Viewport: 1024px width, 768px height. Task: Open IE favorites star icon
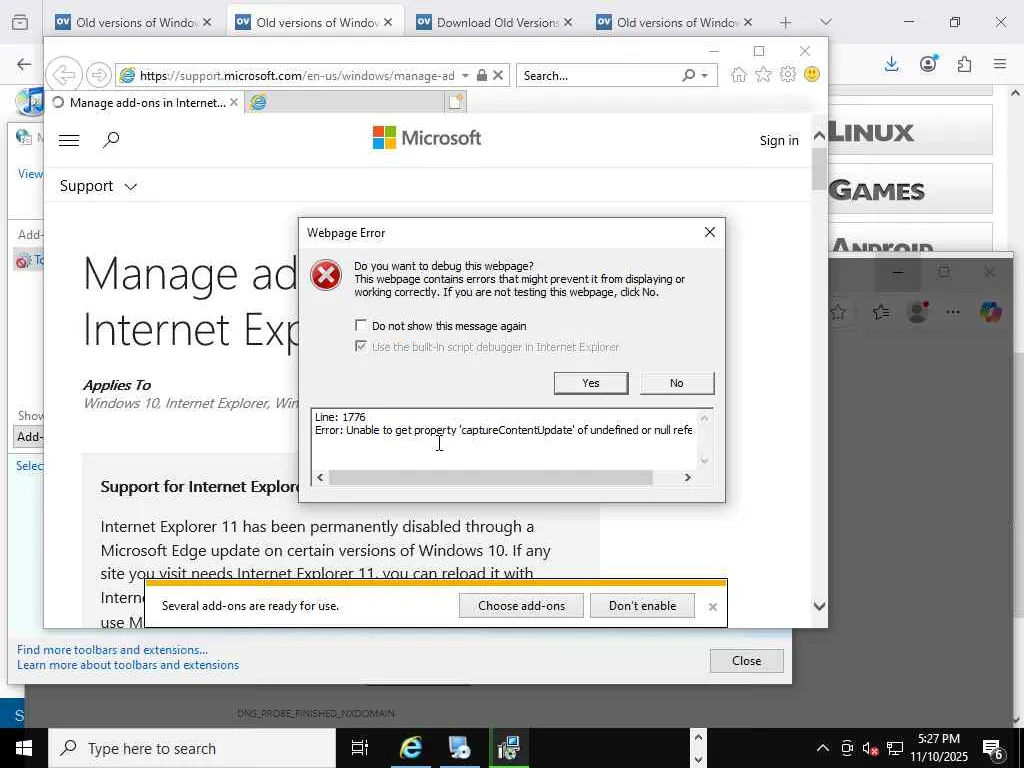coord(763,75)
